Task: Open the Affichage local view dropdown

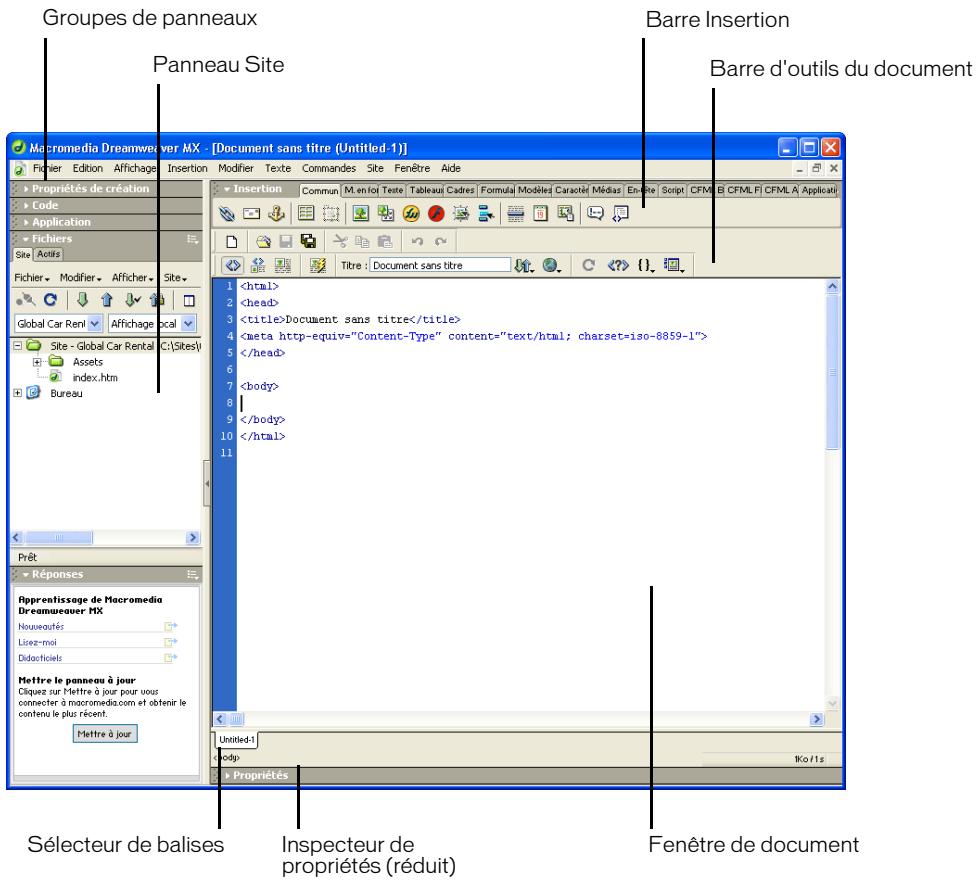Action: [x=189, y=323]
